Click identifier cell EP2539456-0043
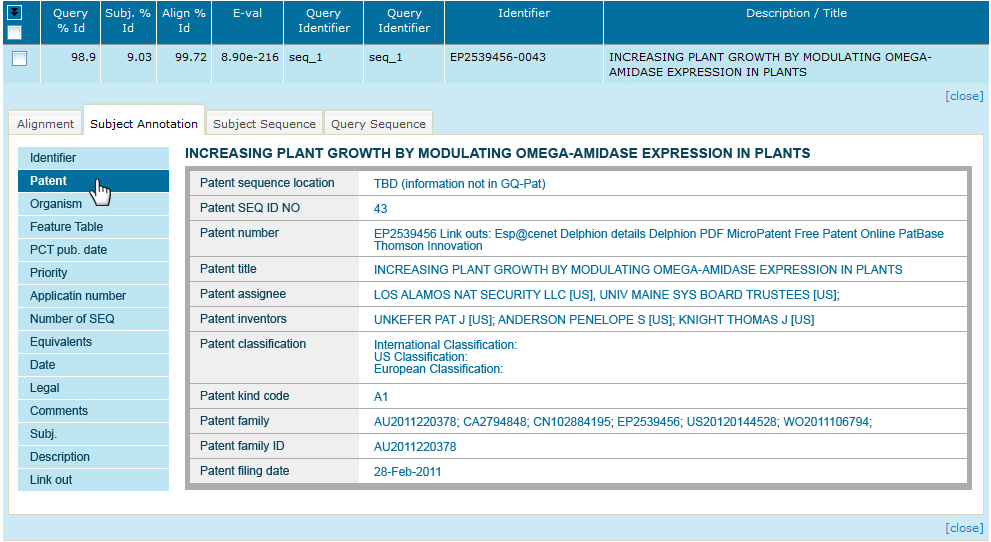Screen dimensions: 991x542 click(x=498, y=57)
